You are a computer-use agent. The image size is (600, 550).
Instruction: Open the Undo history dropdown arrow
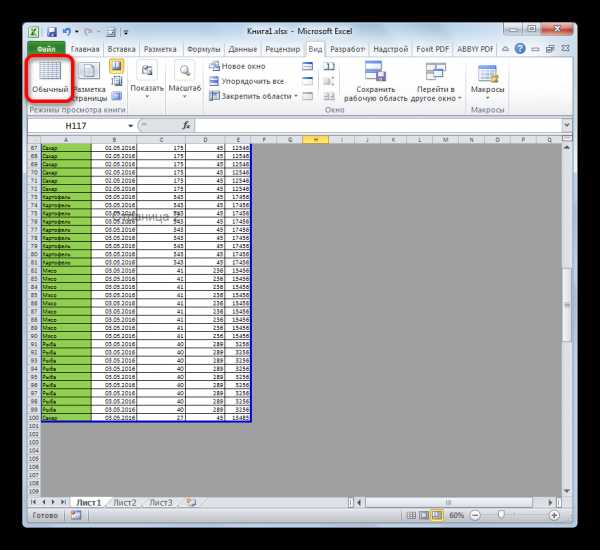click(x=77, y=31)
